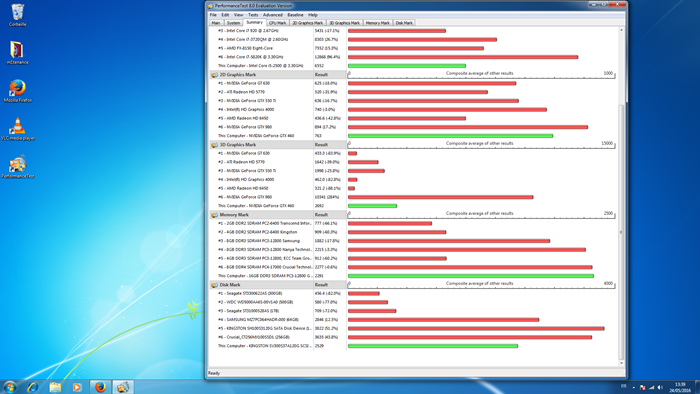
Task: Open Windows Explorer folder in taskbar
Action: 55,387
